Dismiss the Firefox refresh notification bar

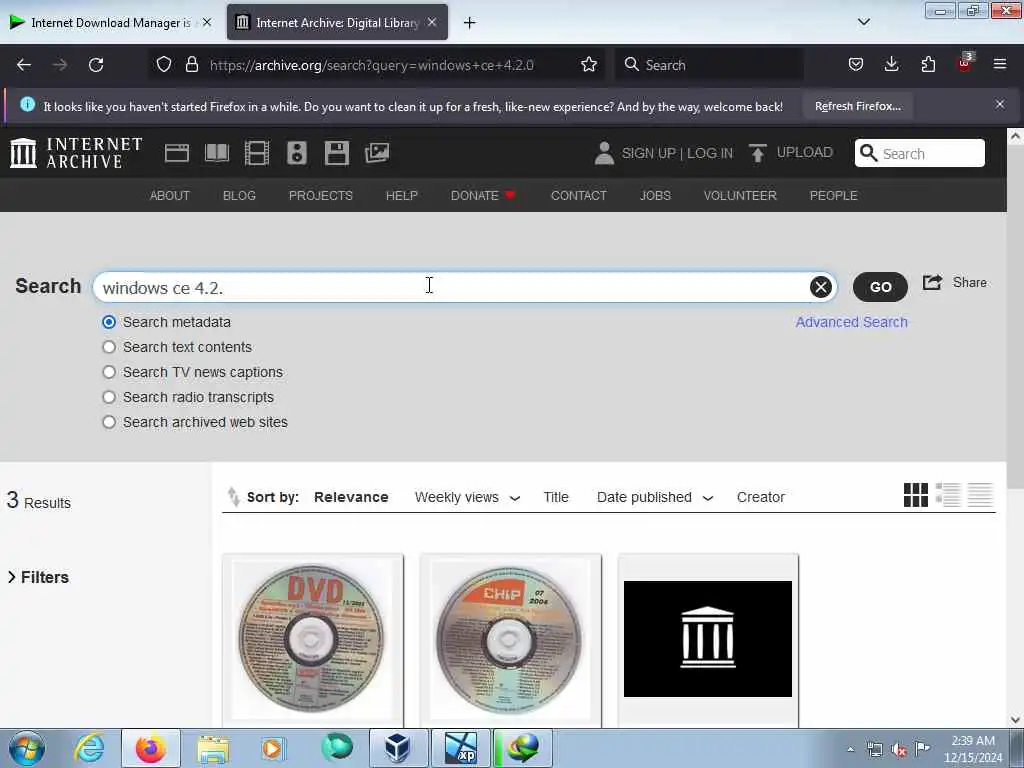(x=1000, y=104)
